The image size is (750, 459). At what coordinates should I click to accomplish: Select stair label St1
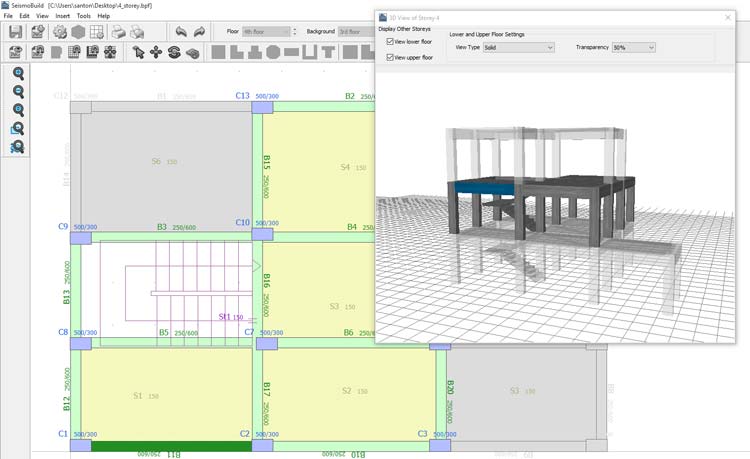coord(224,317)
